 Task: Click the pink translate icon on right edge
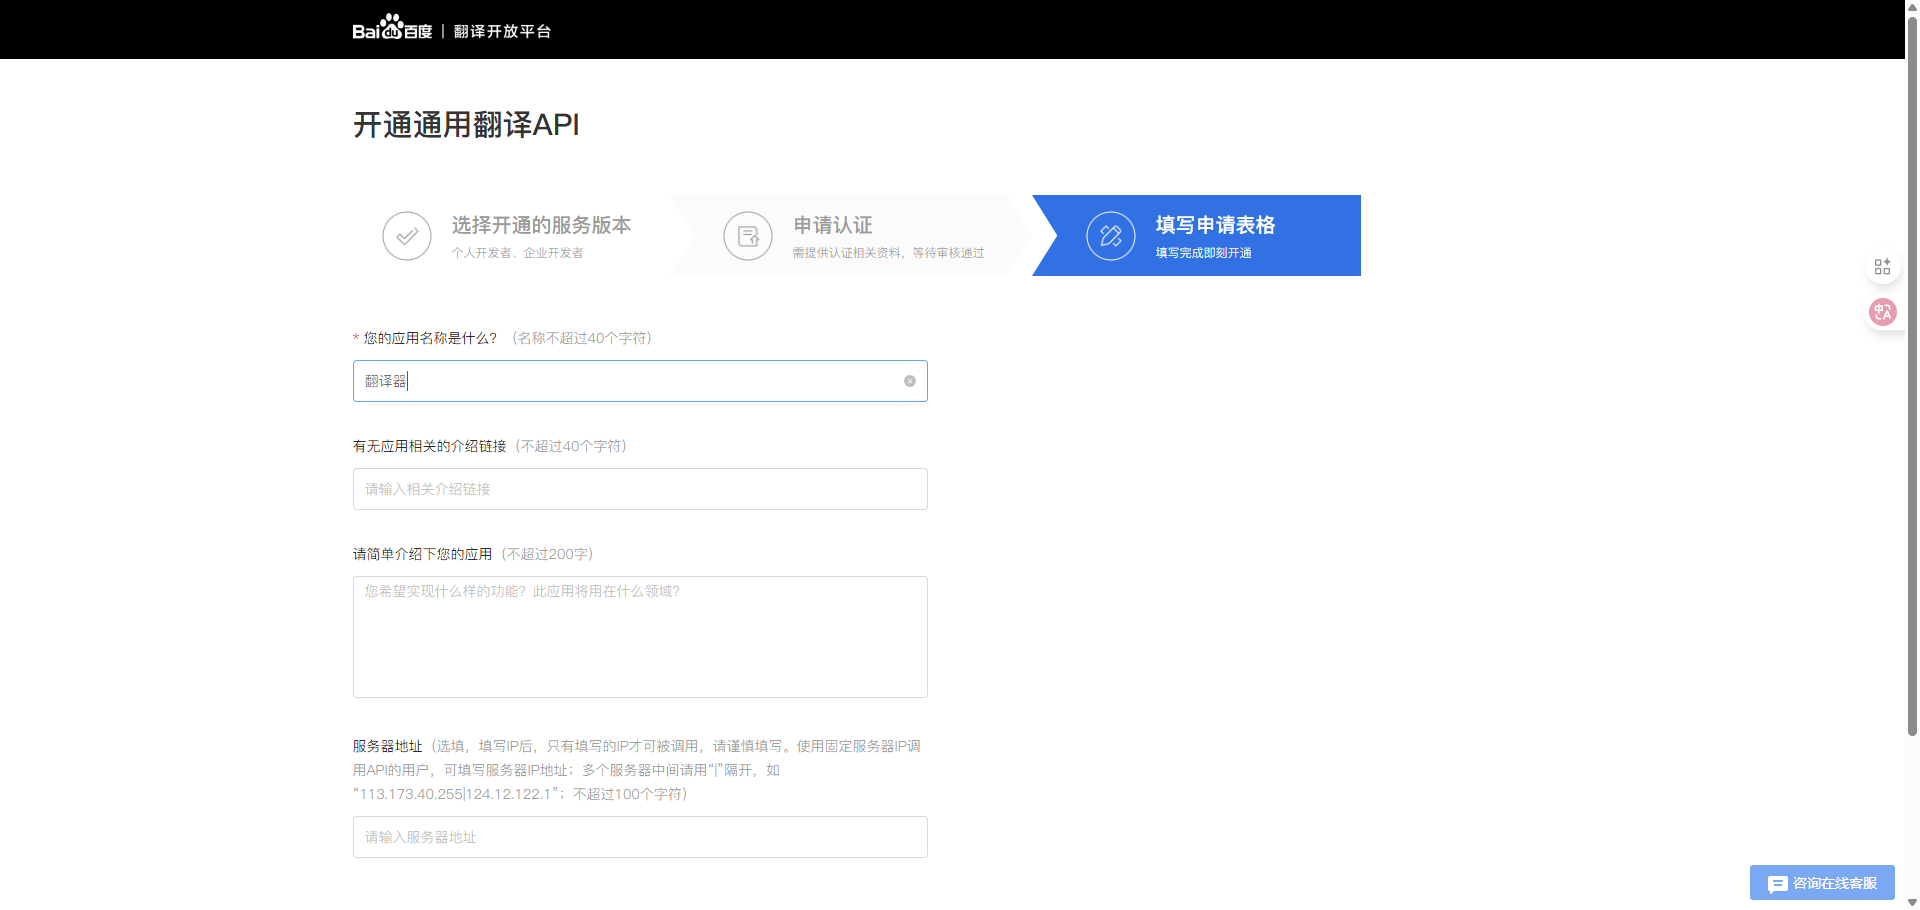[1882, 312]
